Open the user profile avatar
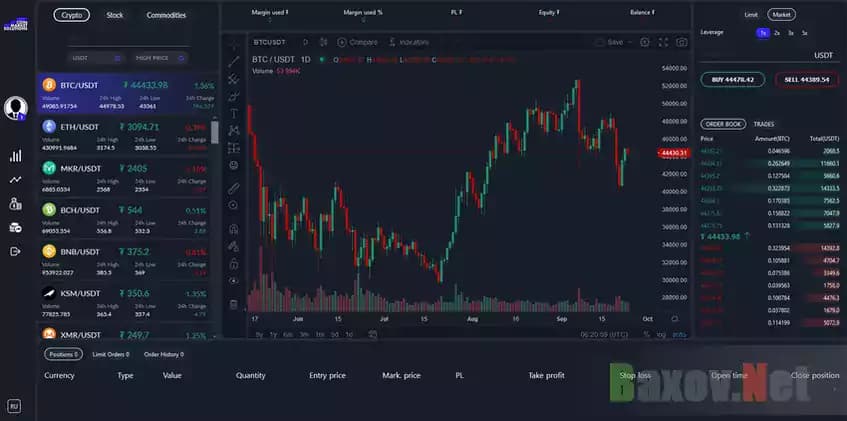This screenshot has width=847, height=421. point(16,108)
